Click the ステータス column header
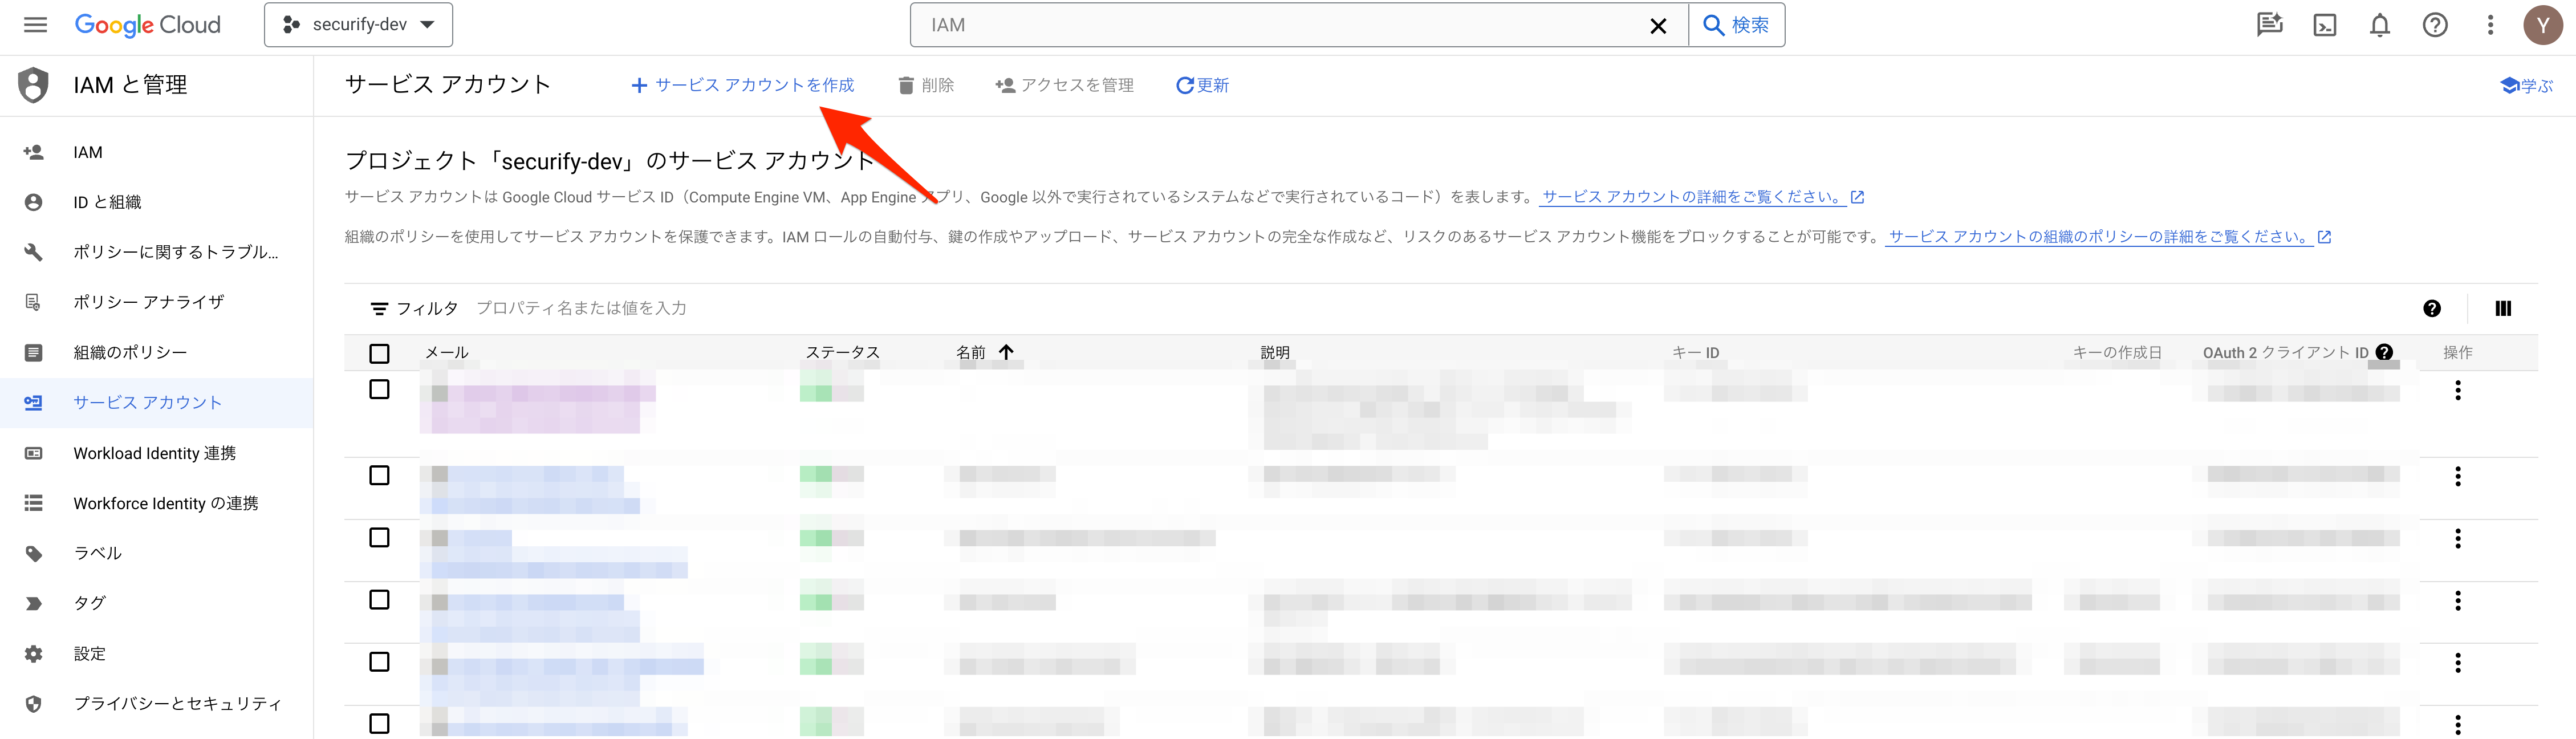Screen dimensions: 2576x739 coord(842,353)
